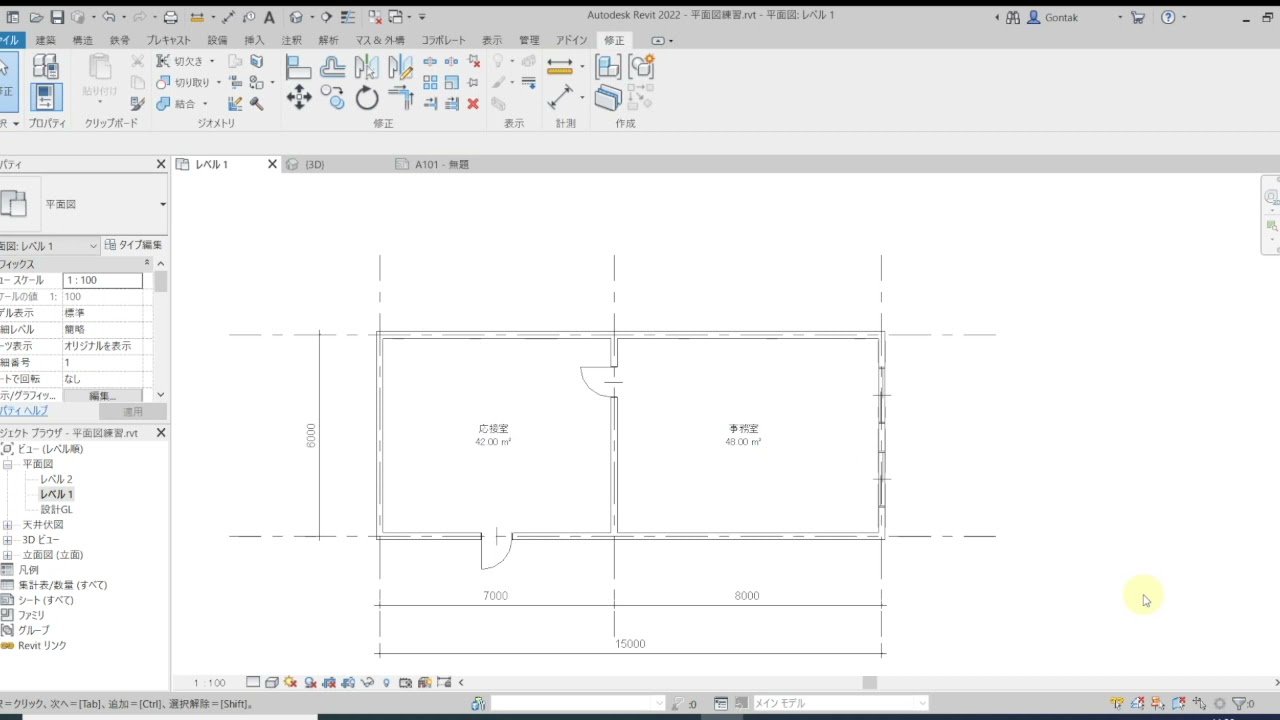
Task: Toggle Shadows in view control bar
Action: 310,683
